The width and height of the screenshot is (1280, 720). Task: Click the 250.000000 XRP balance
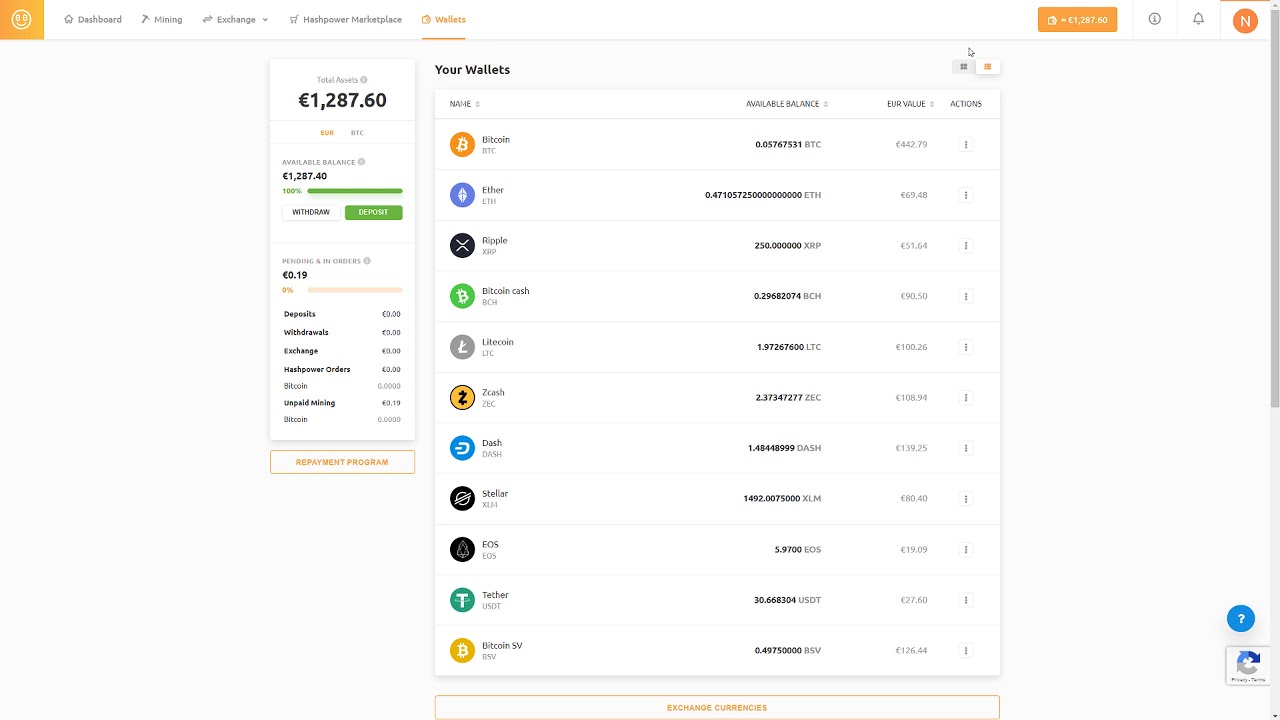788,246
